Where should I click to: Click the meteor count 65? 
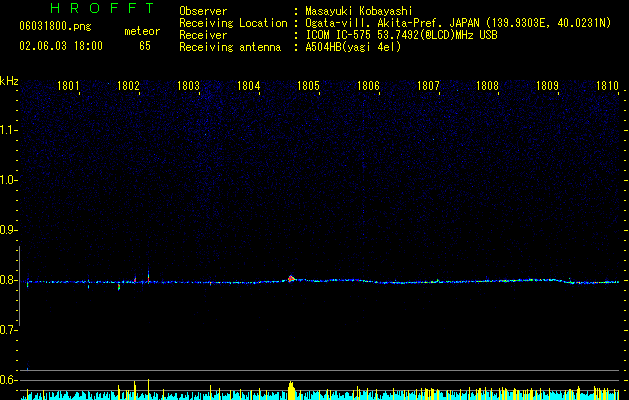pyautogui.click(x=145, y=46)
